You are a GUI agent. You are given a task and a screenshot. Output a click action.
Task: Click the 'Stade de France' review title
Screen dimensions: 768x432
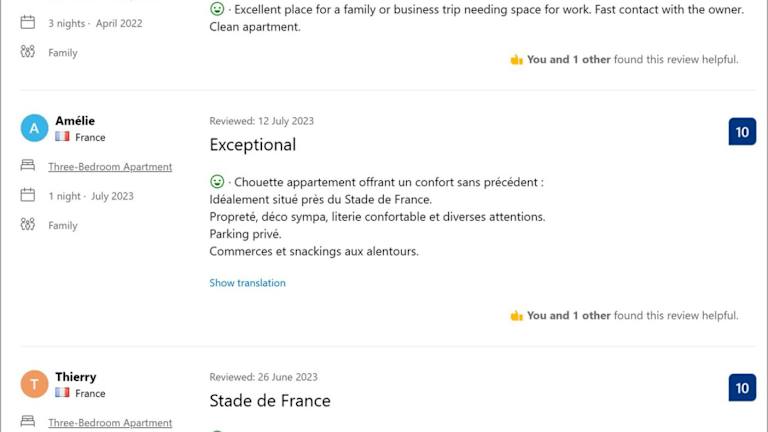(x=270, y=401)
